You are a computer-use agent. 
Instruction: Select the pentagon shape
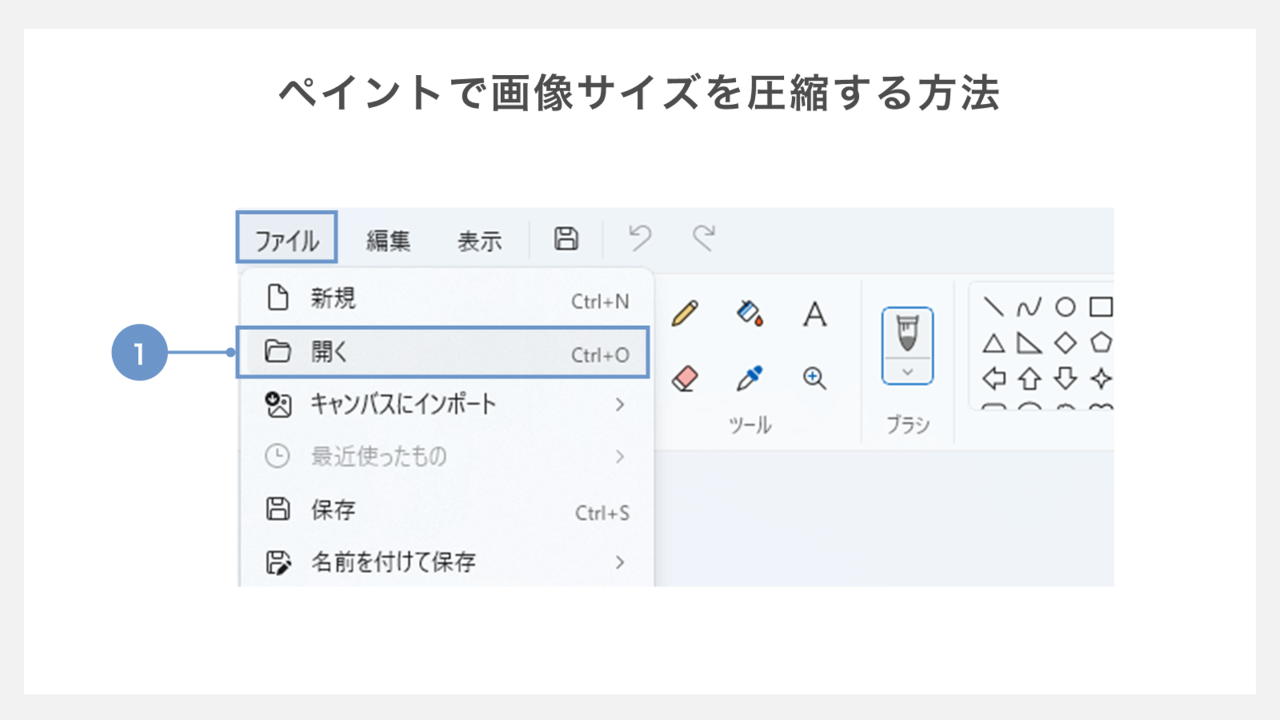click(1101, 343)
